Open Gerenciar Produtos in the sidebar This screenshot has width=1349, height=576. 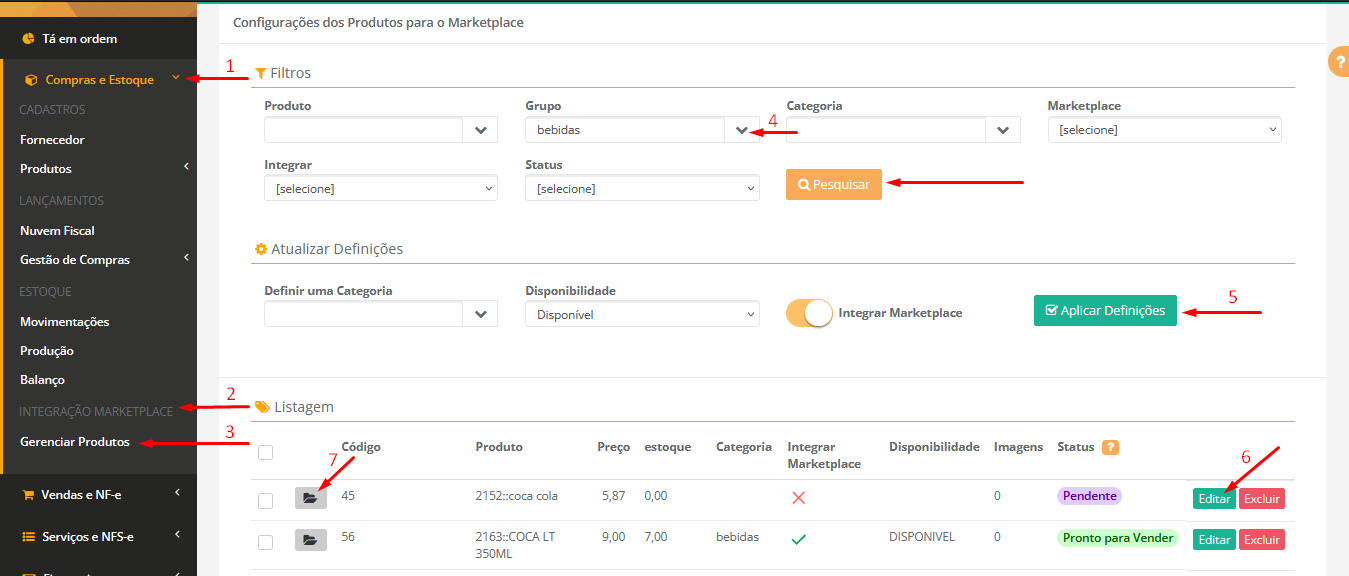tap(75, 441)
